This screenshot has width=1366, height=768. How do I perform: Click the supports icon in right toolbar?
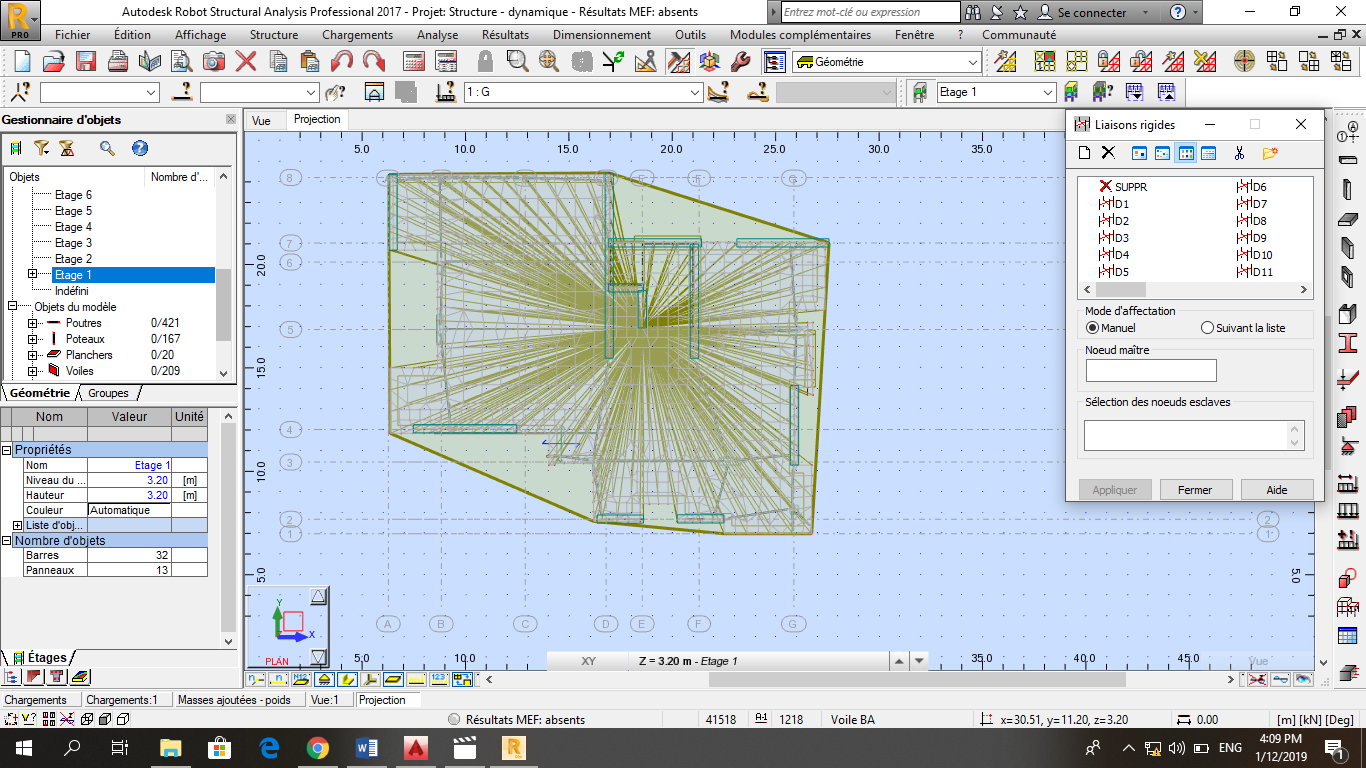(x=1348, y=447)
